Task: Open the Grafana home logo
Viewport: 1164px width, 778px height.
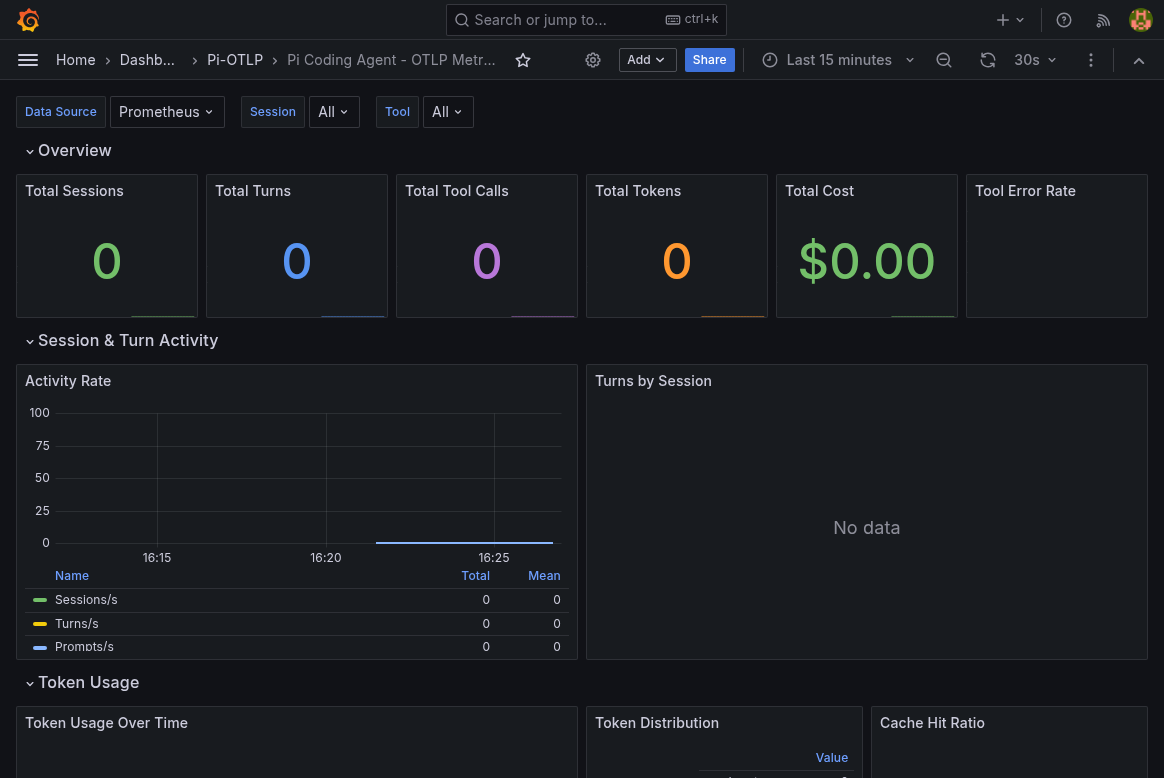Action: pyautogui.click(x=28, y=20)
